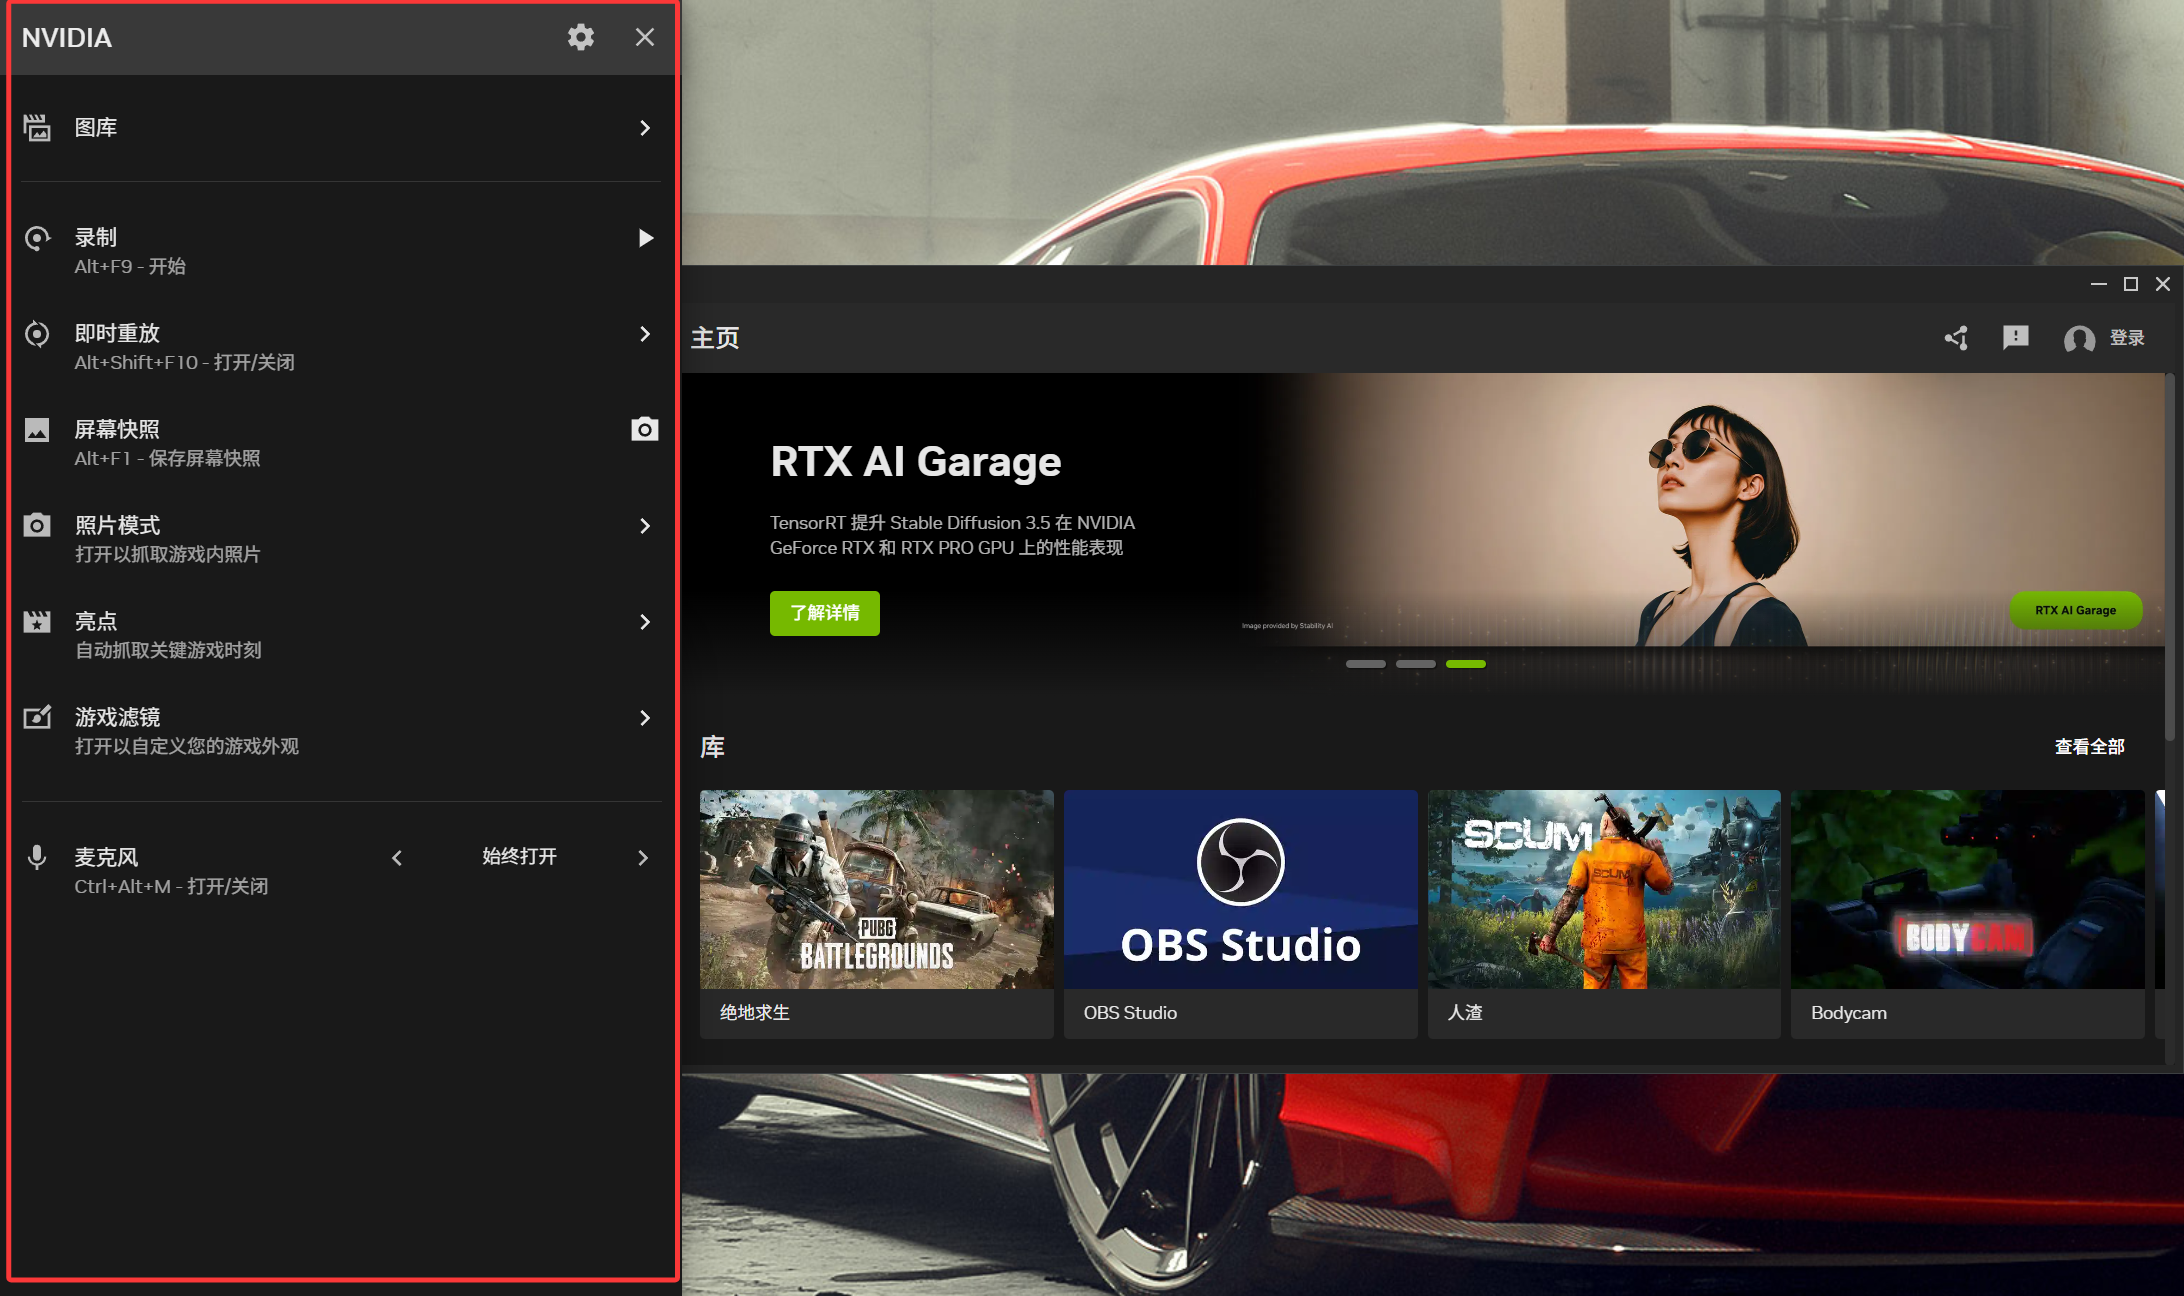Expand the Photo Mode (照片模式) chevron
This screenshot has height=1296, width=2184.
(x=645, y=526)
